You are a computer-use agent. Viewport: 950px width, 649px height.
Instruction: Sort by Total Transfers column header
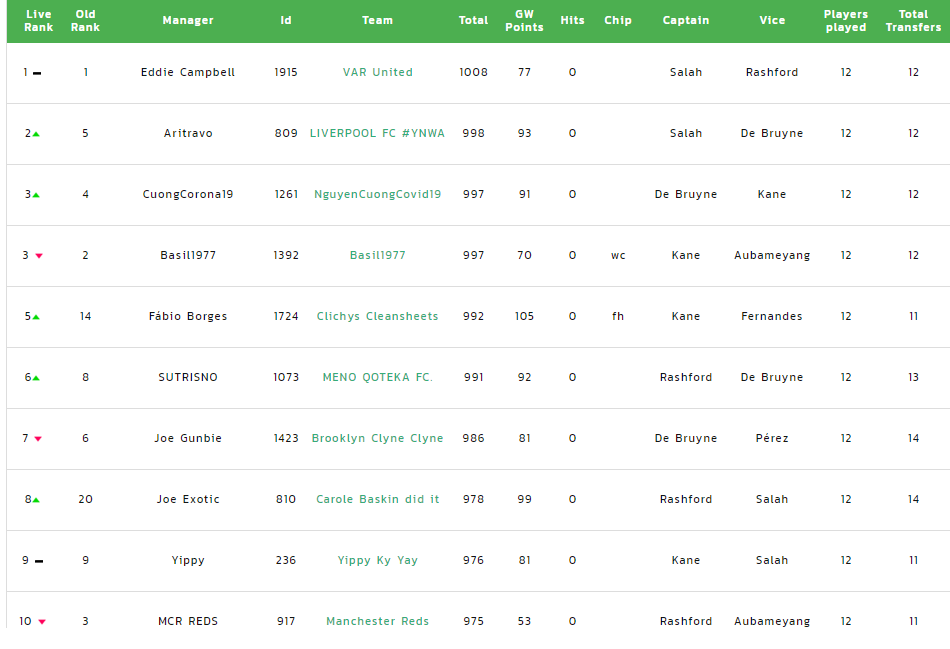913,21
